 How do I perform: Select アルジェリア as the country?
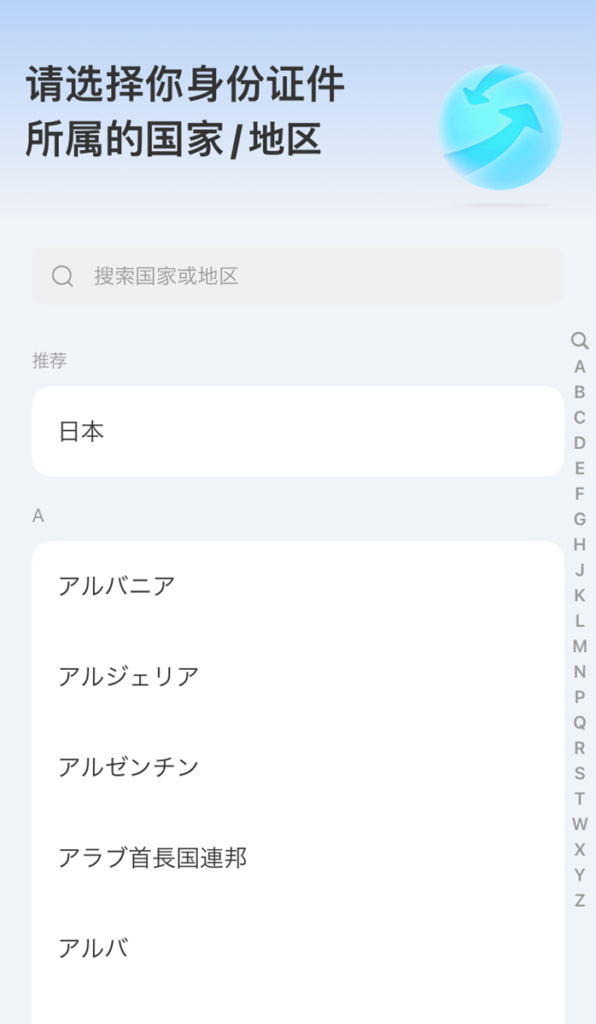point(298,676)
